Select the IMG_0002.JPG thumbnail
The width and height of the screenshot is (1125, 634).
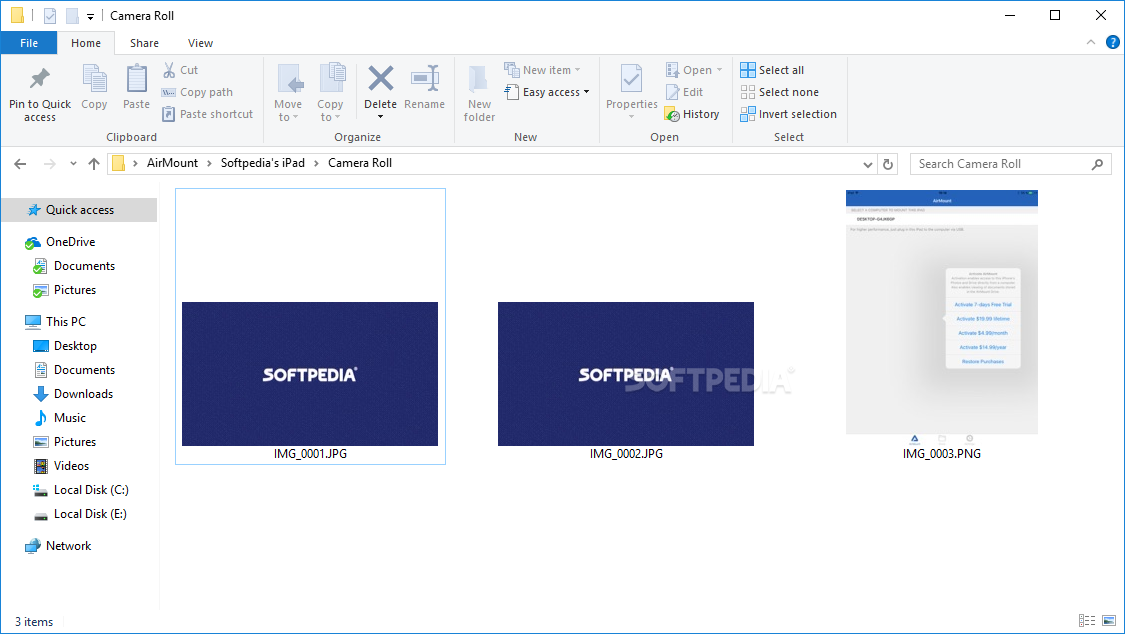pyautogui.click(x=626, y=374)
